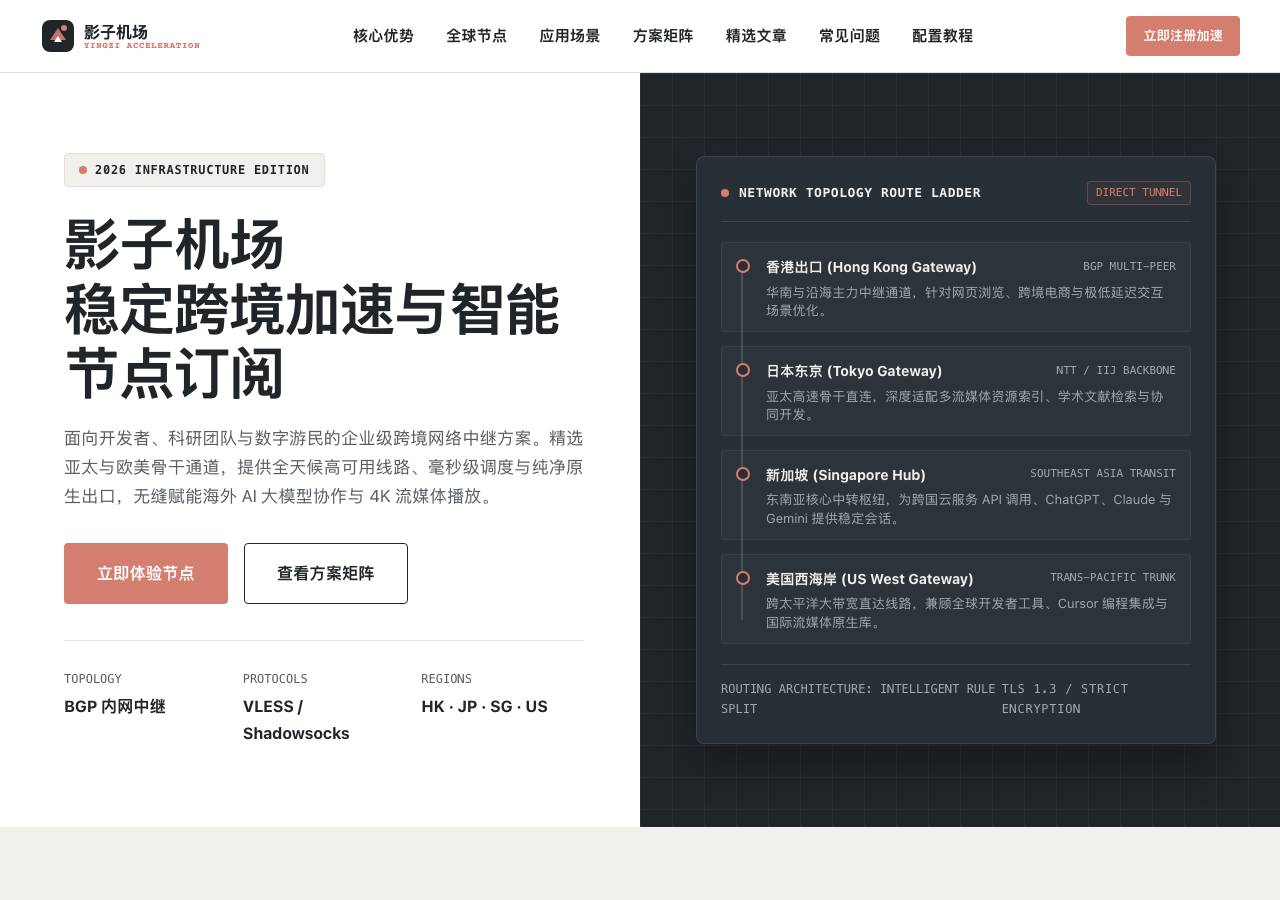Viewport: 1280px width, 900px height.
Task: Click the 立即注册加速 button
Action: (1183, 36)
